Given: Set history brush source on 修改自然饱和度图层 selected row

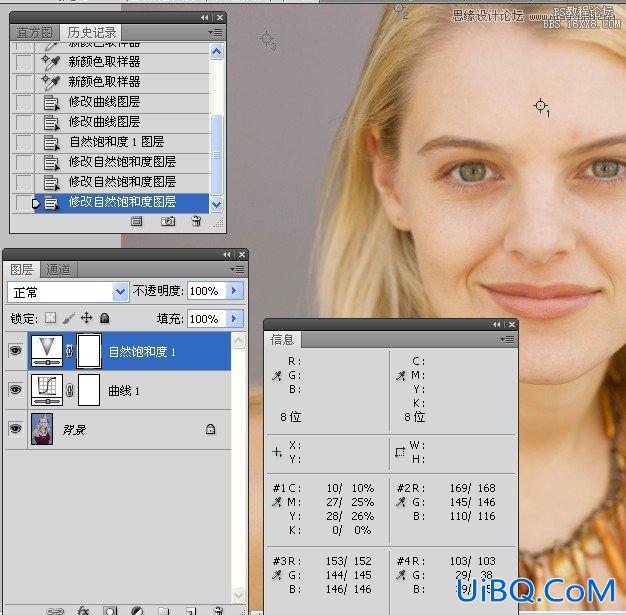Looking at the screenshot, I should pyautogui.click(x=23, y=203).
